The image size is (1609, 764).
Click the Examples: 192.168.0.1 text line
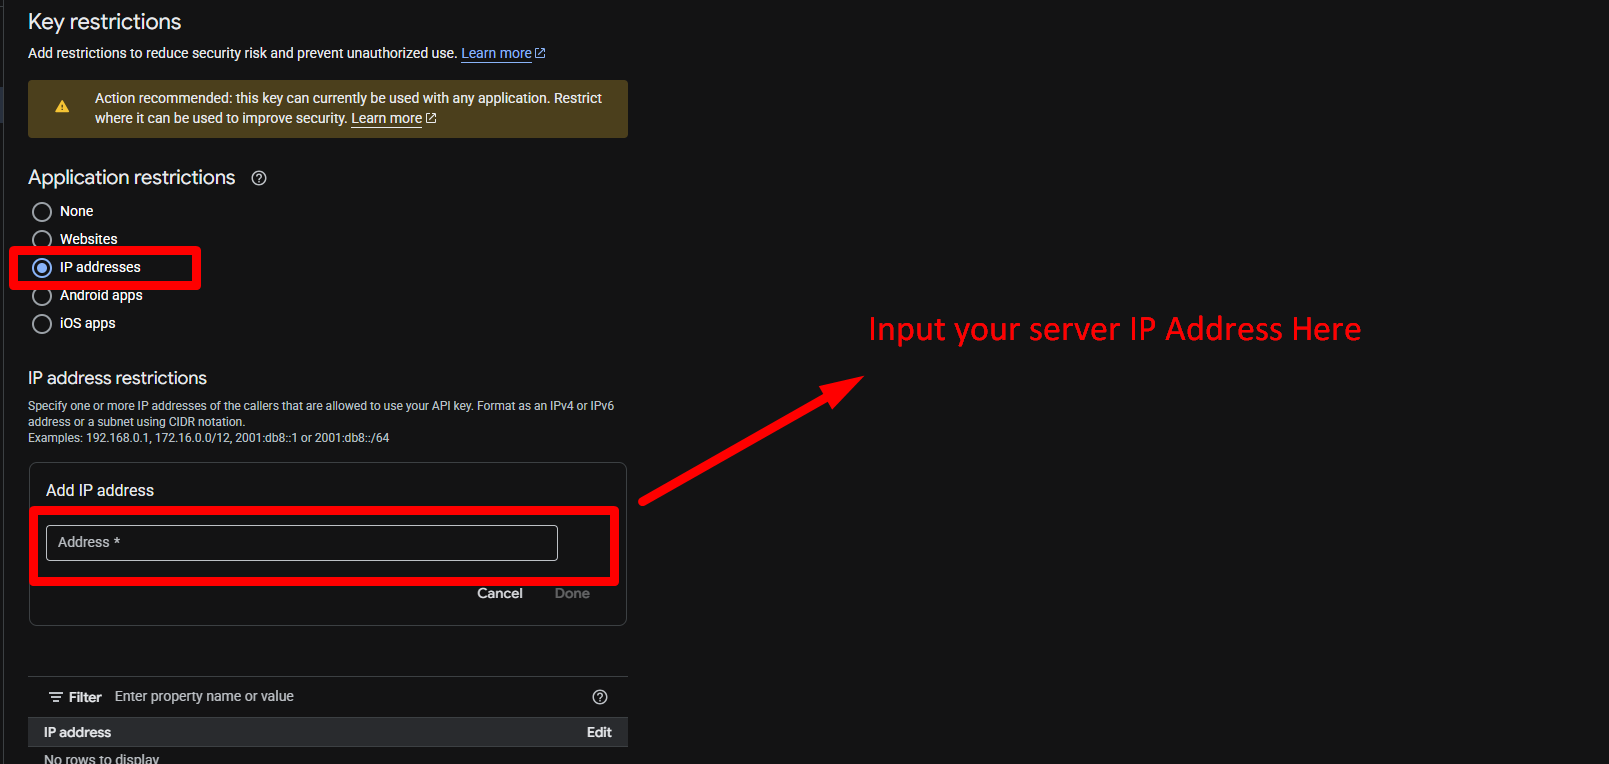[208, 438]
